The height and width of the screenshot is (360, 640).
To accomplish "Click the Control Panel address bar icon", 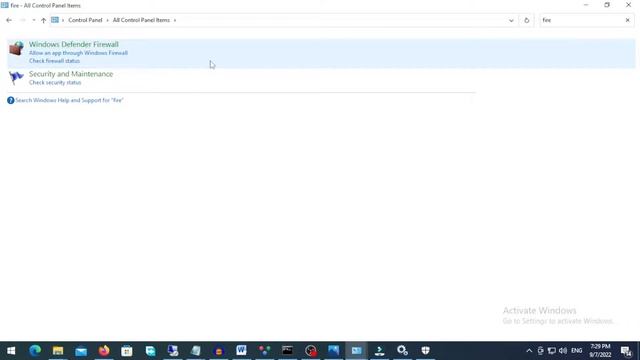I will (x=55, y=20).
